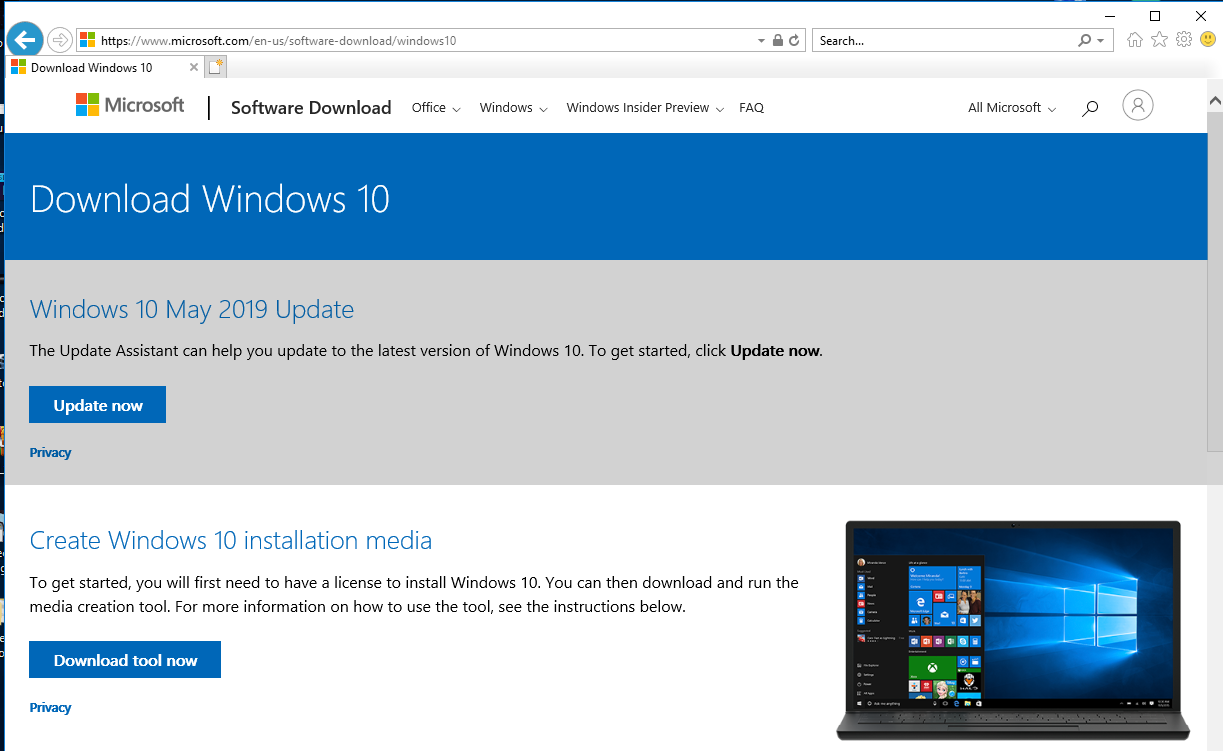This screenshot has width=1223, height=751.
Task: Expand the Windows dropdown in navigation
Action: [x=513, y=108]
